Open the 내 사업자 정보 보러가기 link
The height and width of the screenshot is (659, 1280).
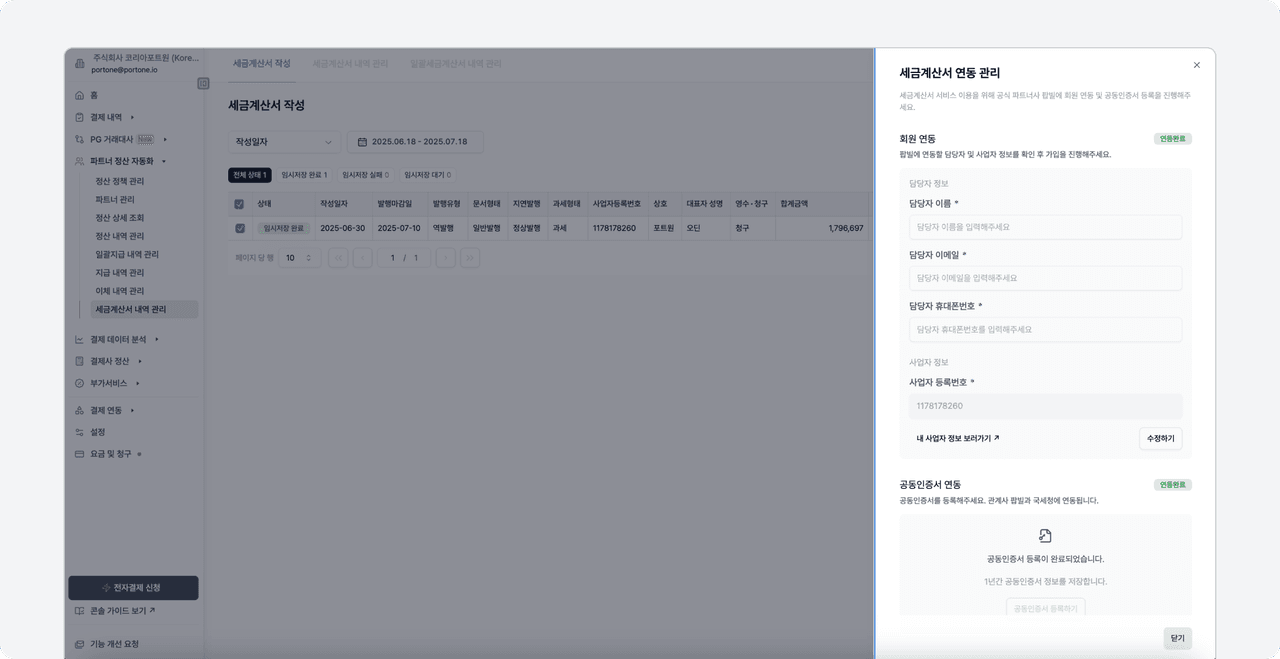coord(957,438)
